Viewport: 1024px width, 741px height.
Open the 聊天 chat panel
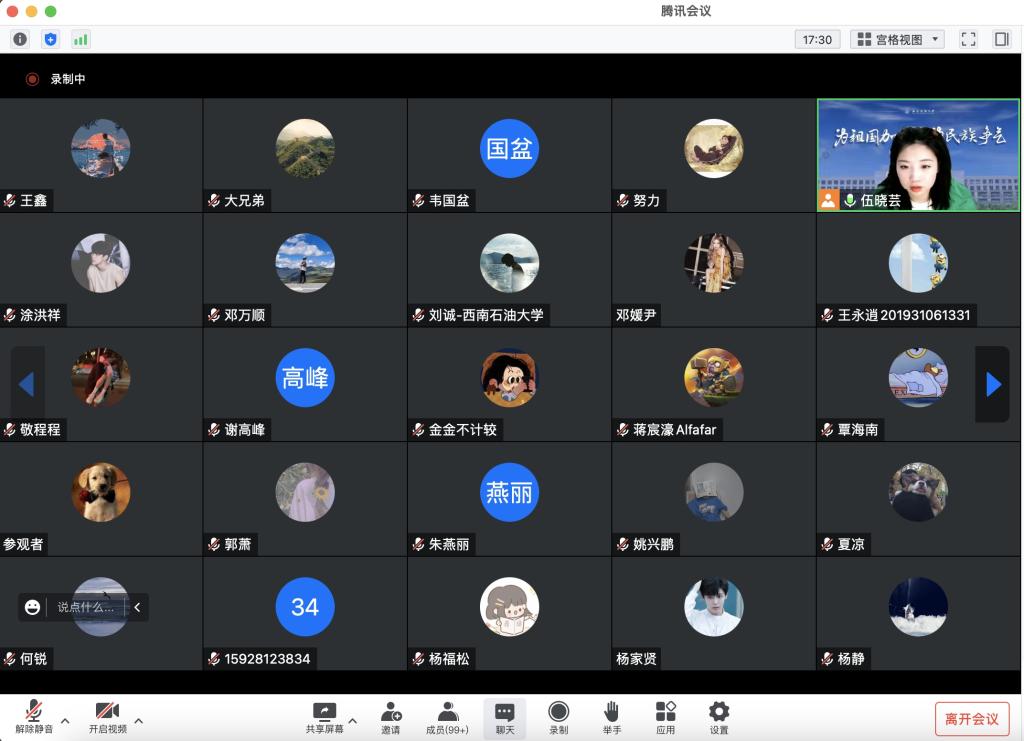pos(504,717)
